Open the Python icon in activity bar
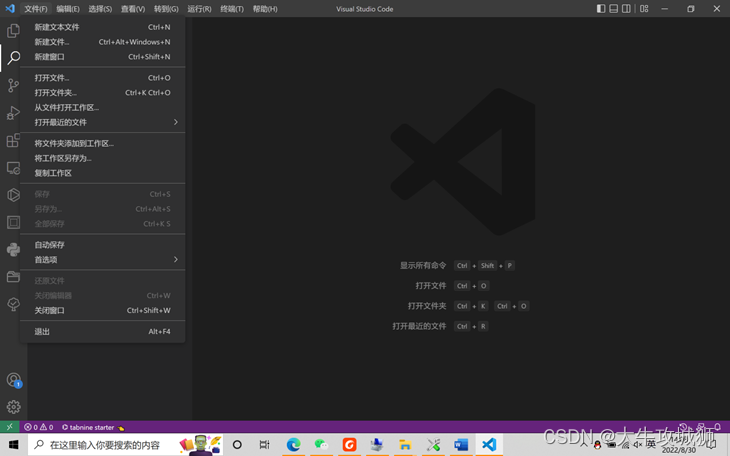This screenshot has height=456, width=730. tap(13, 250)
